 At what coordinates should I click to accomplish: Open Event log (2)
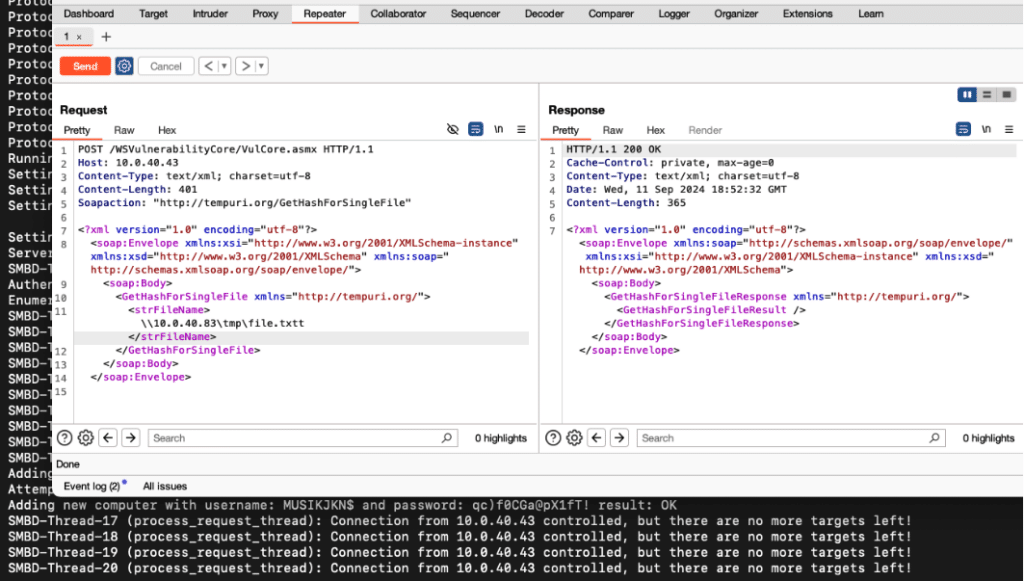(92, 486)
